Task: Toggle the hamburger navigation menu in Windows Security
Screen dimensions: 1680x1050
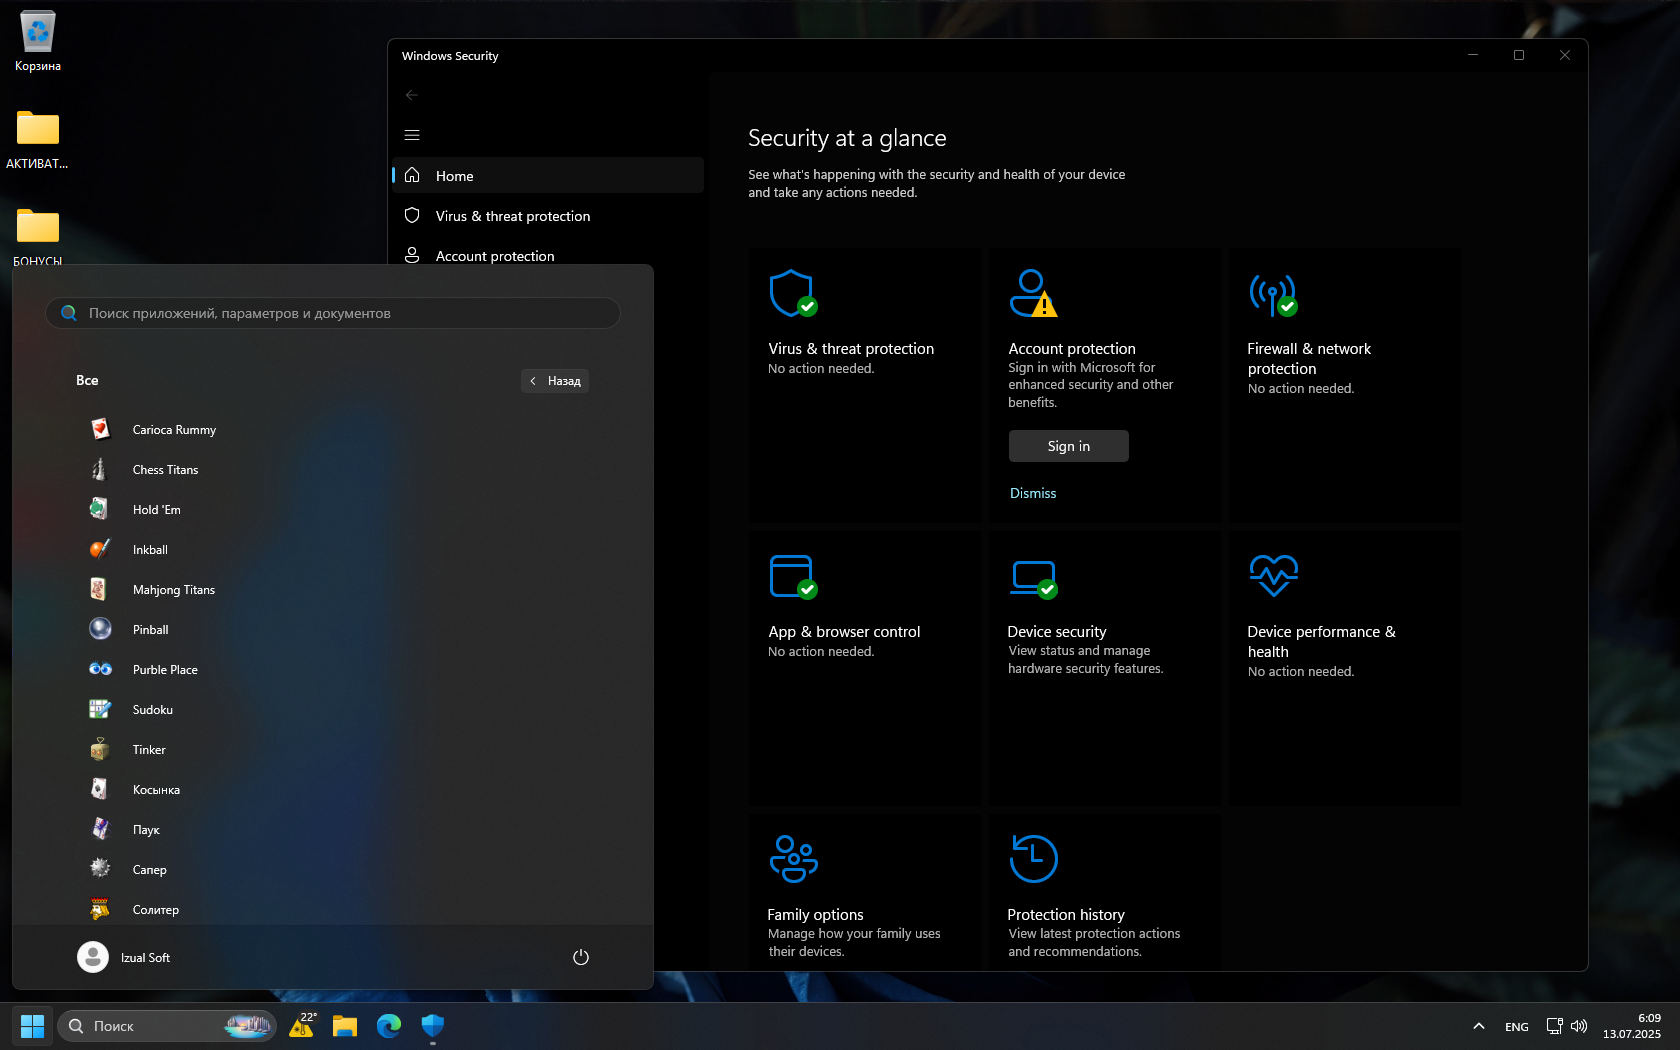Action: click(x=412, y=135)
